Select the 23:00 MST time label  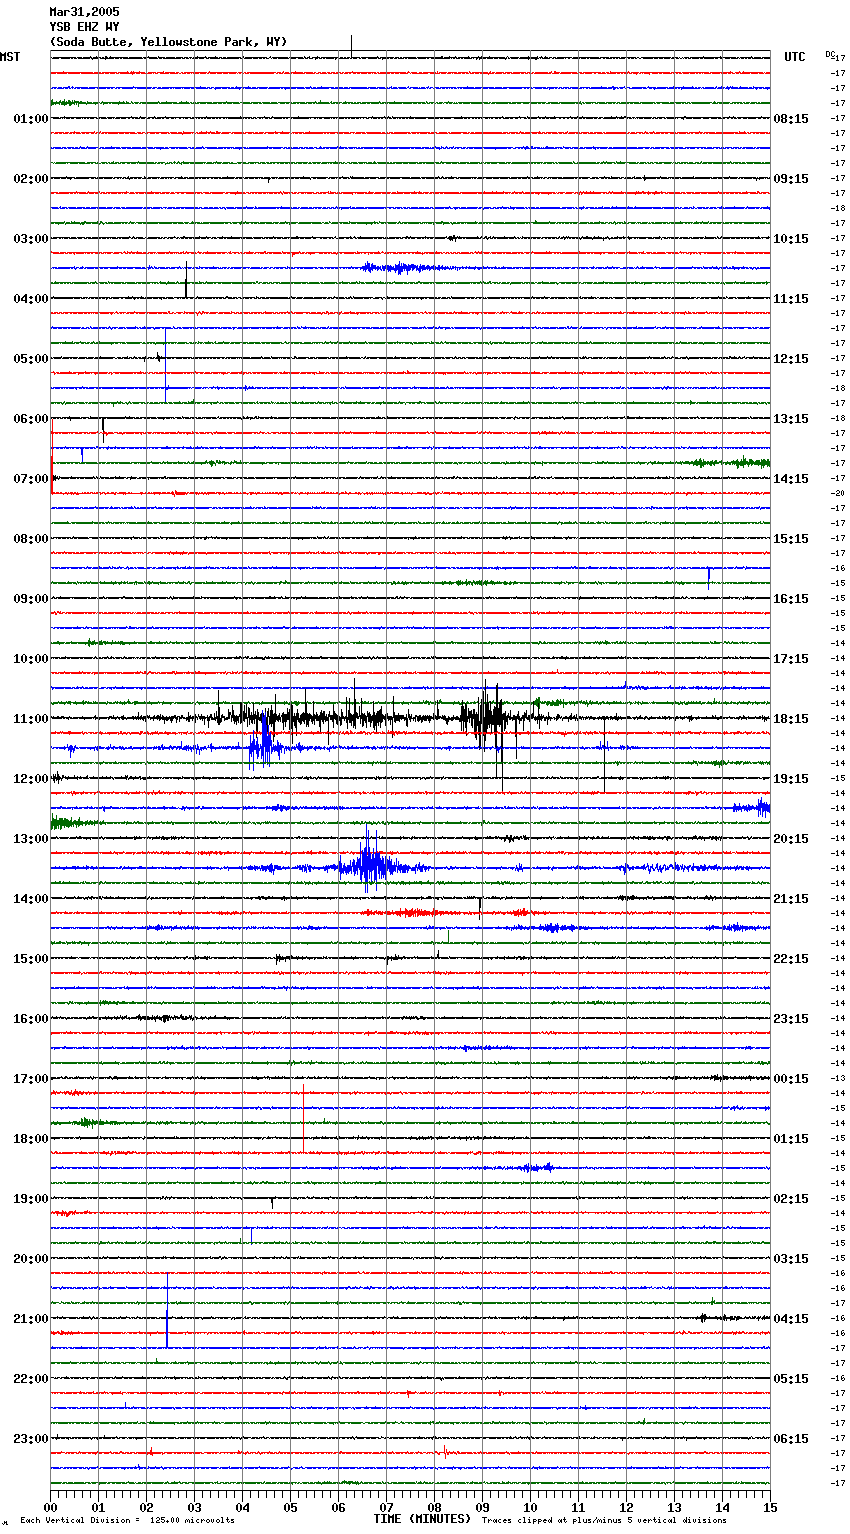pos(30,1439)
